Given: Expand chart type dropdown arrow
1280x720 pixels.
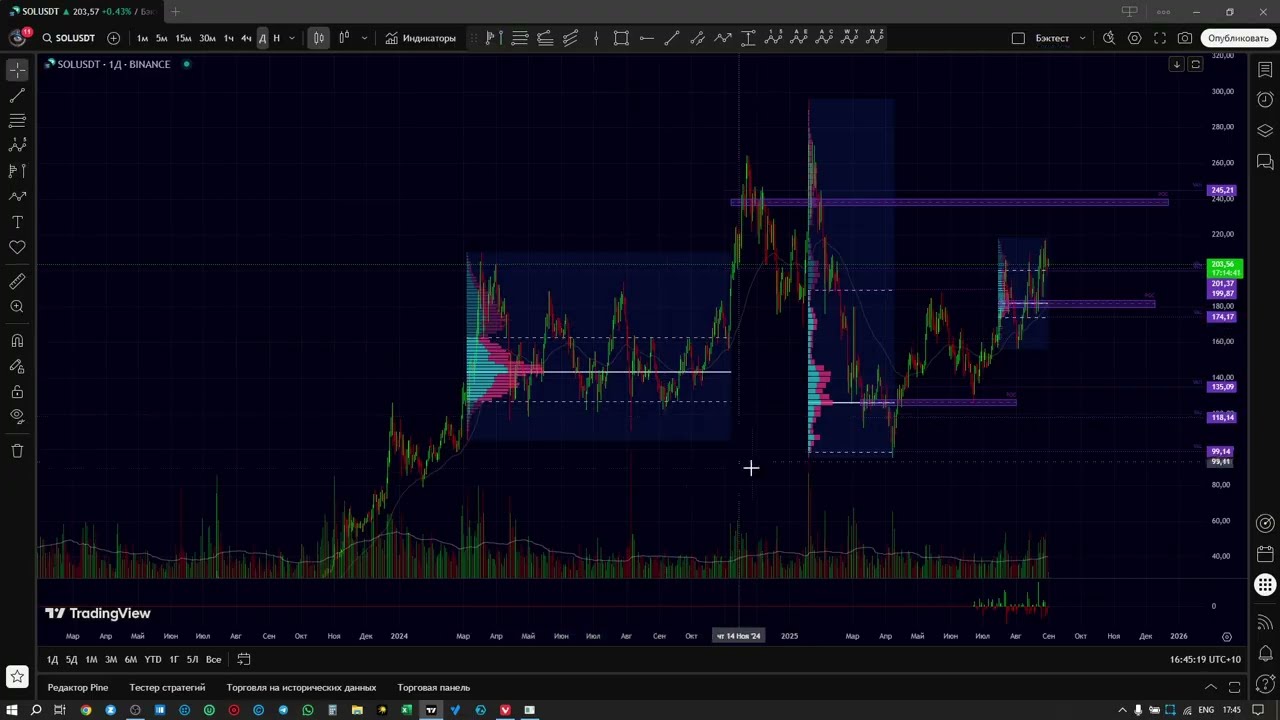Looking at the screenshot, I should tap(364, 38).
